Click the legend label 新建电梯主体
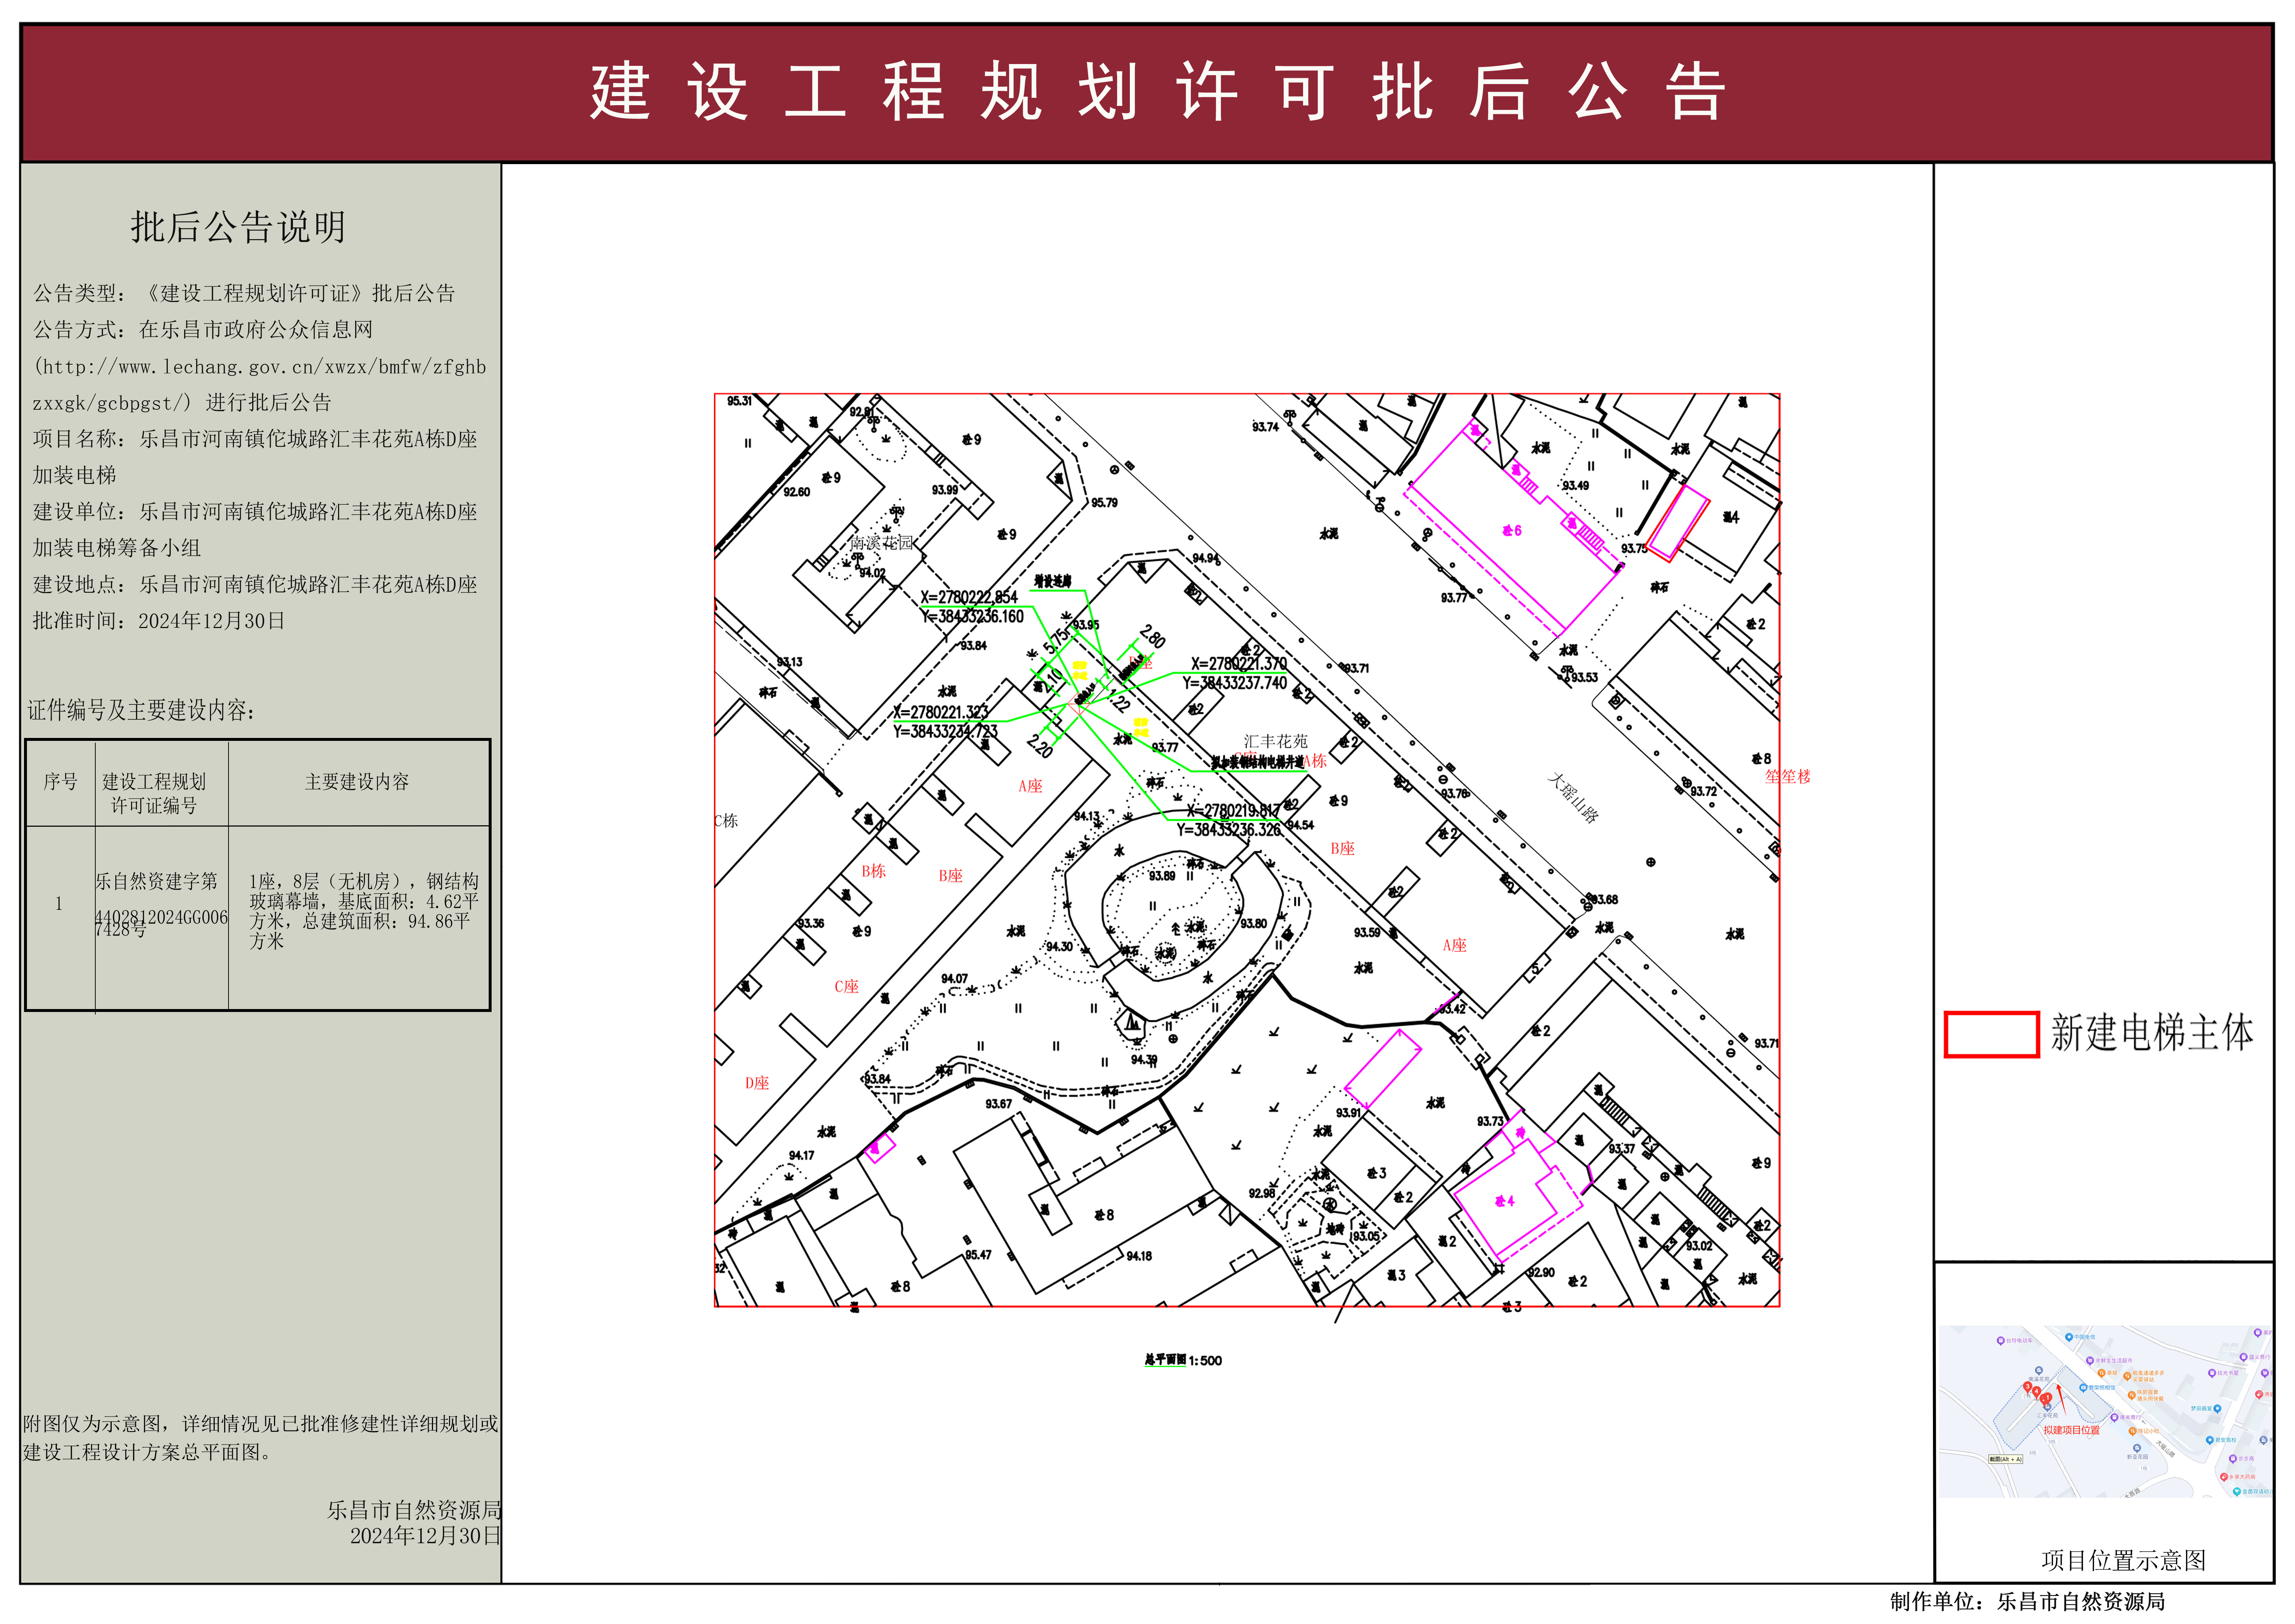2295x1624 pixels. 2152,1032
